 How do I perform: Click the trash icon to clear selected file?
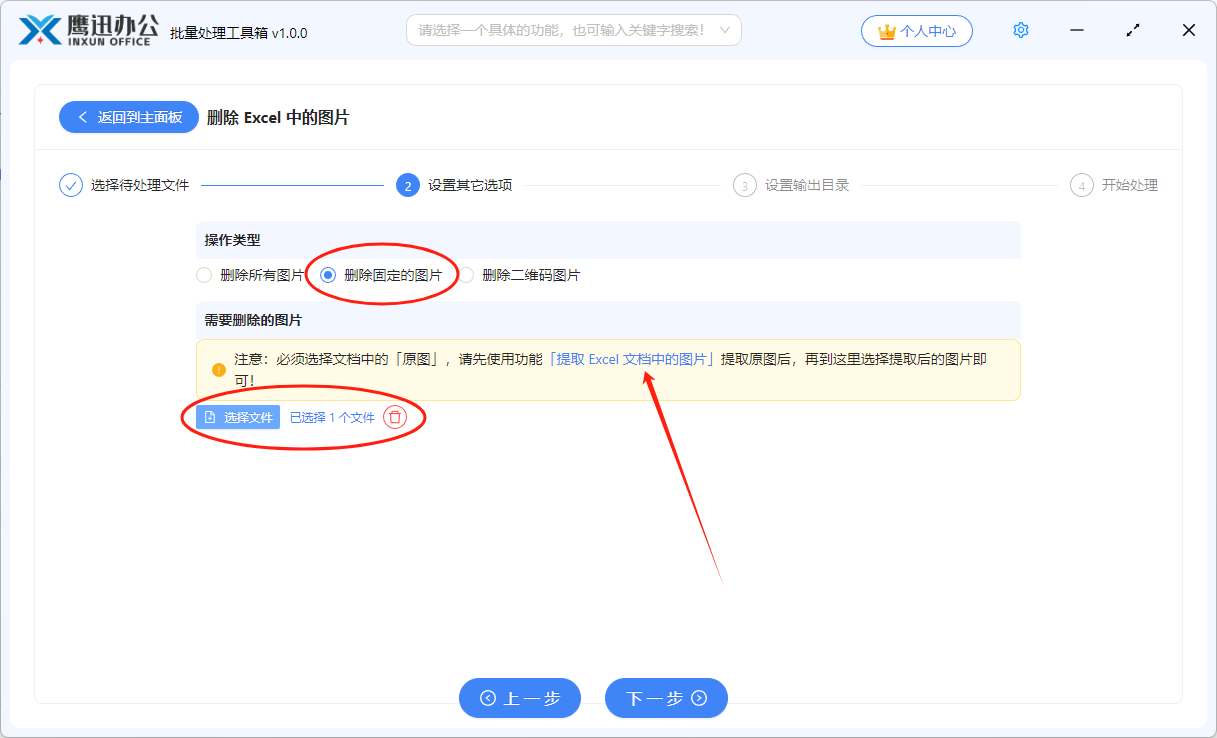[x=395, y=417]
